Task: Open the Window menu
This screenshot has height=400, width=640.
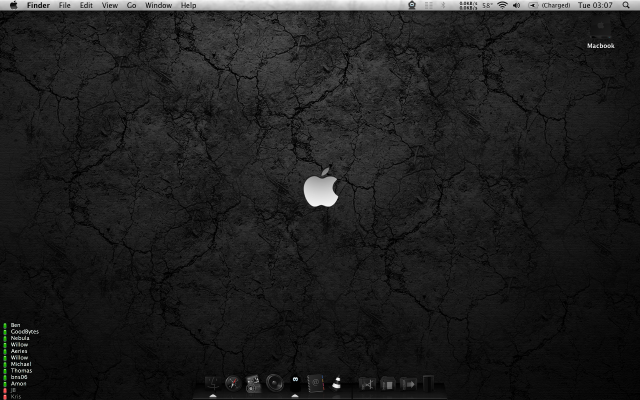Action: 158,5
